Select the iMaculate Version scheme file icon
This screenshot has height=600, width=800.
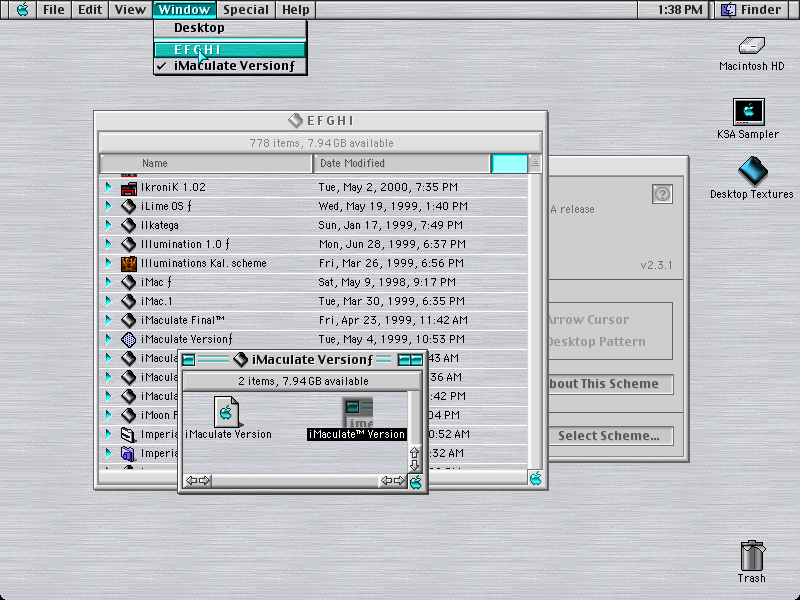tap(226, 412)
